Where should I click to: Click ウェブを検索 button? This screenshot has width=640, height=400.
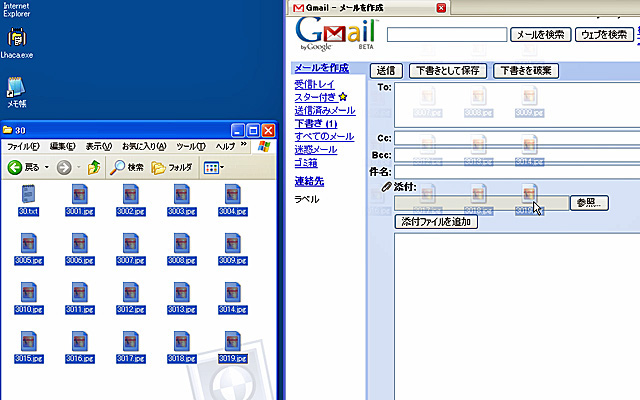tap(604, 35)
